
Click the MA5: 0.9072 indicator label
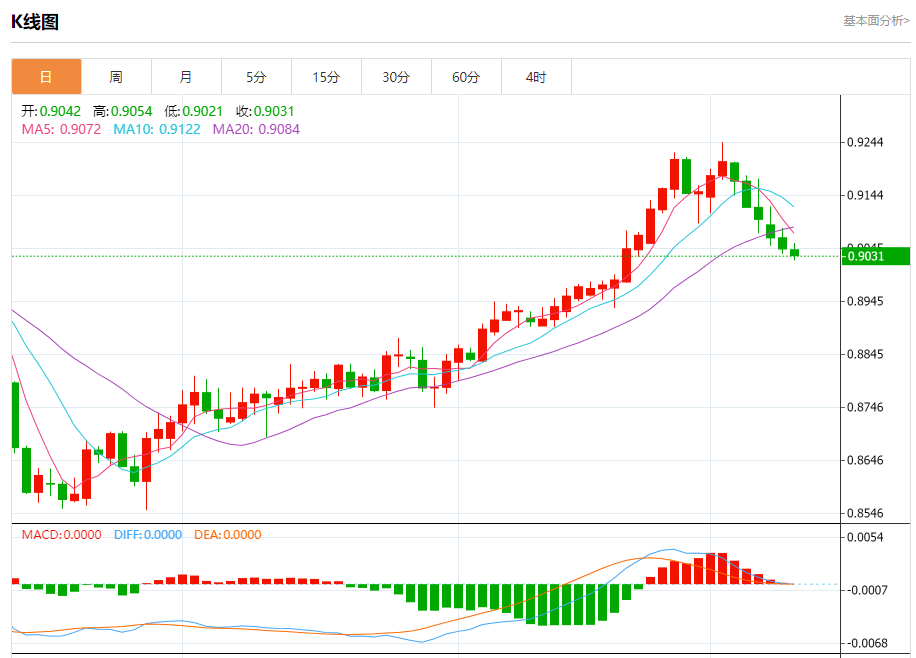pos(61,129)
